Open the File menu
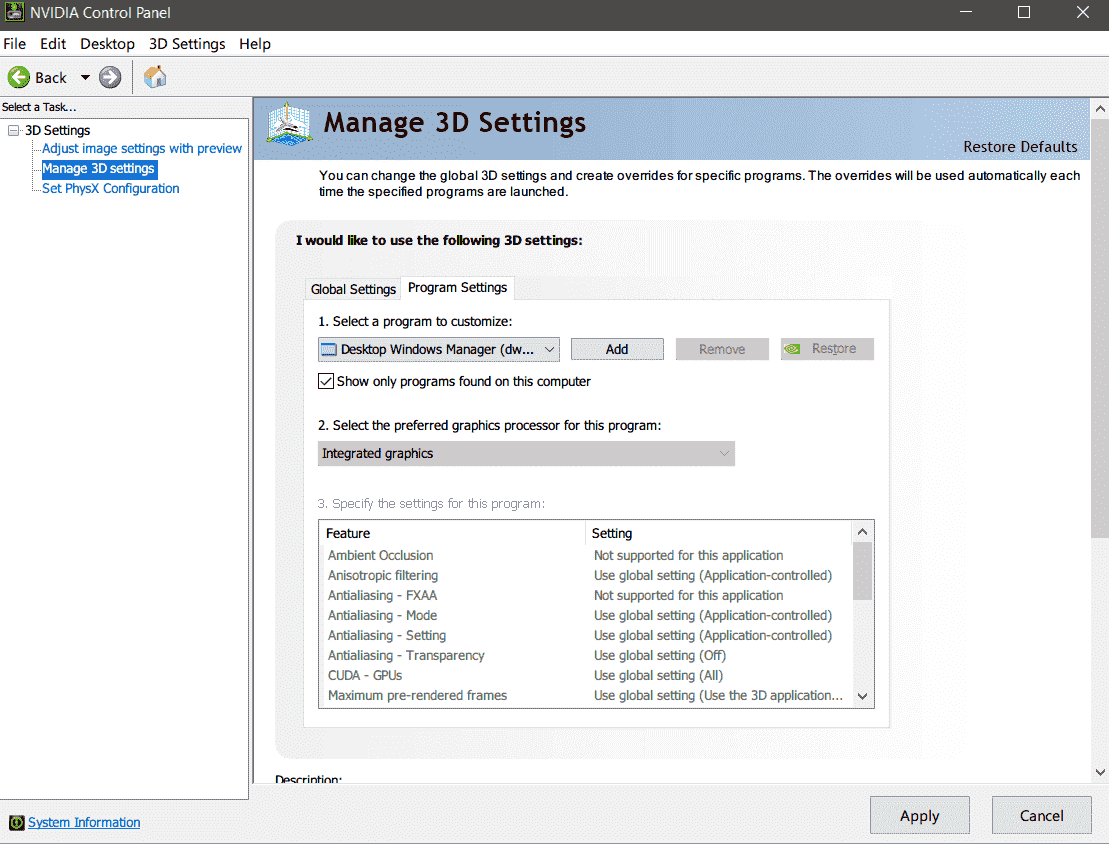Screen dimensions: 1109x845 tap(14, 44)
